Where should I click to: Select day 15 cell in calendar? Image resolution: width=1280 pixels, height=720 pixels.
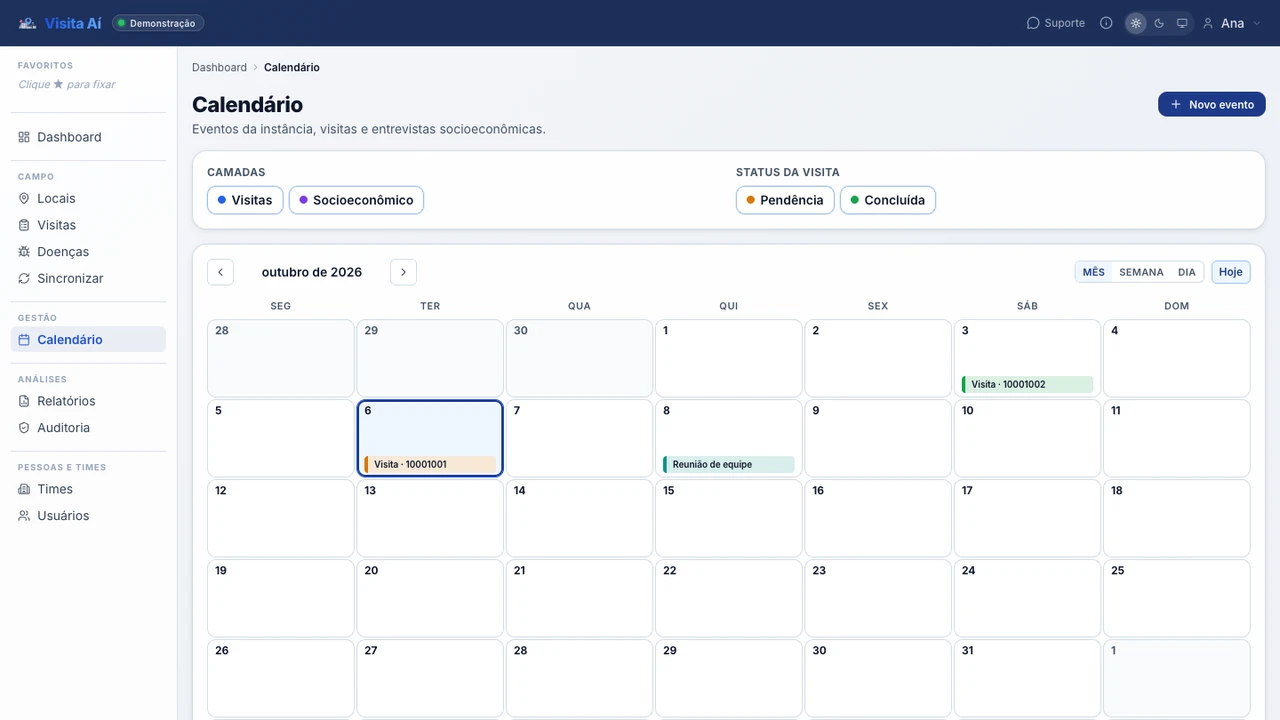tap(729, 518)
